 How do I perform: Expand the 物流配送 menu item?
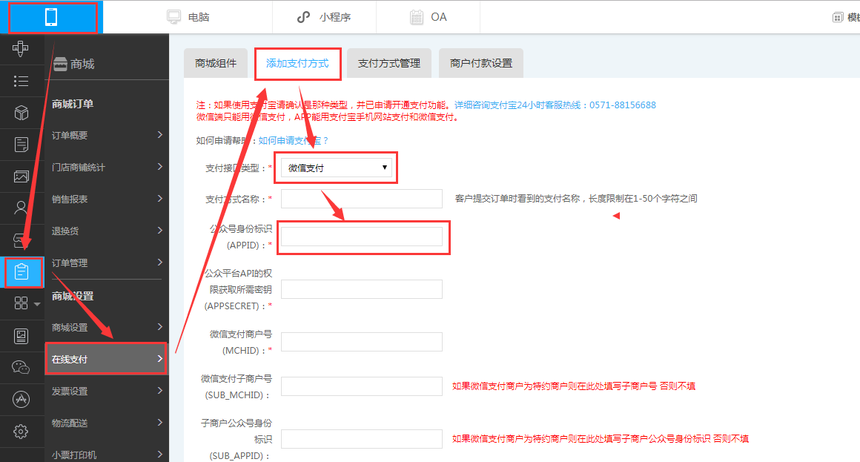(107, 423)
